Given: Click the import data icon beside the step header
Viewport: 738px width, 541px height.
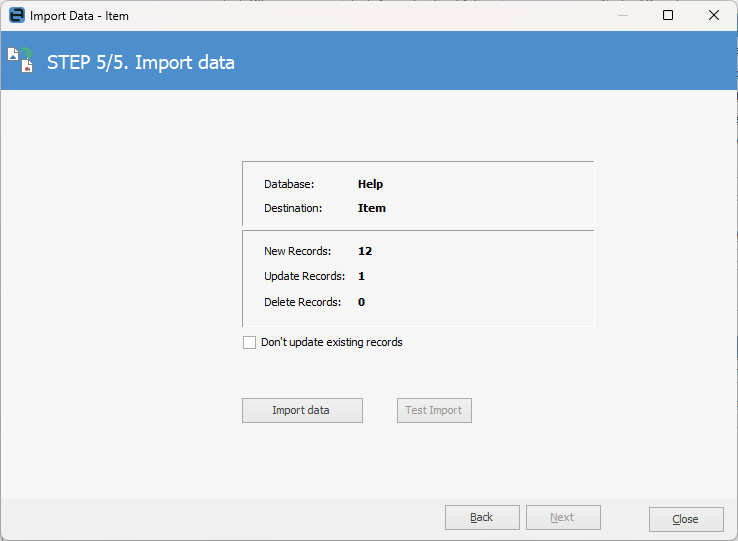Looking at the screenshot, I should coord(21,60).
